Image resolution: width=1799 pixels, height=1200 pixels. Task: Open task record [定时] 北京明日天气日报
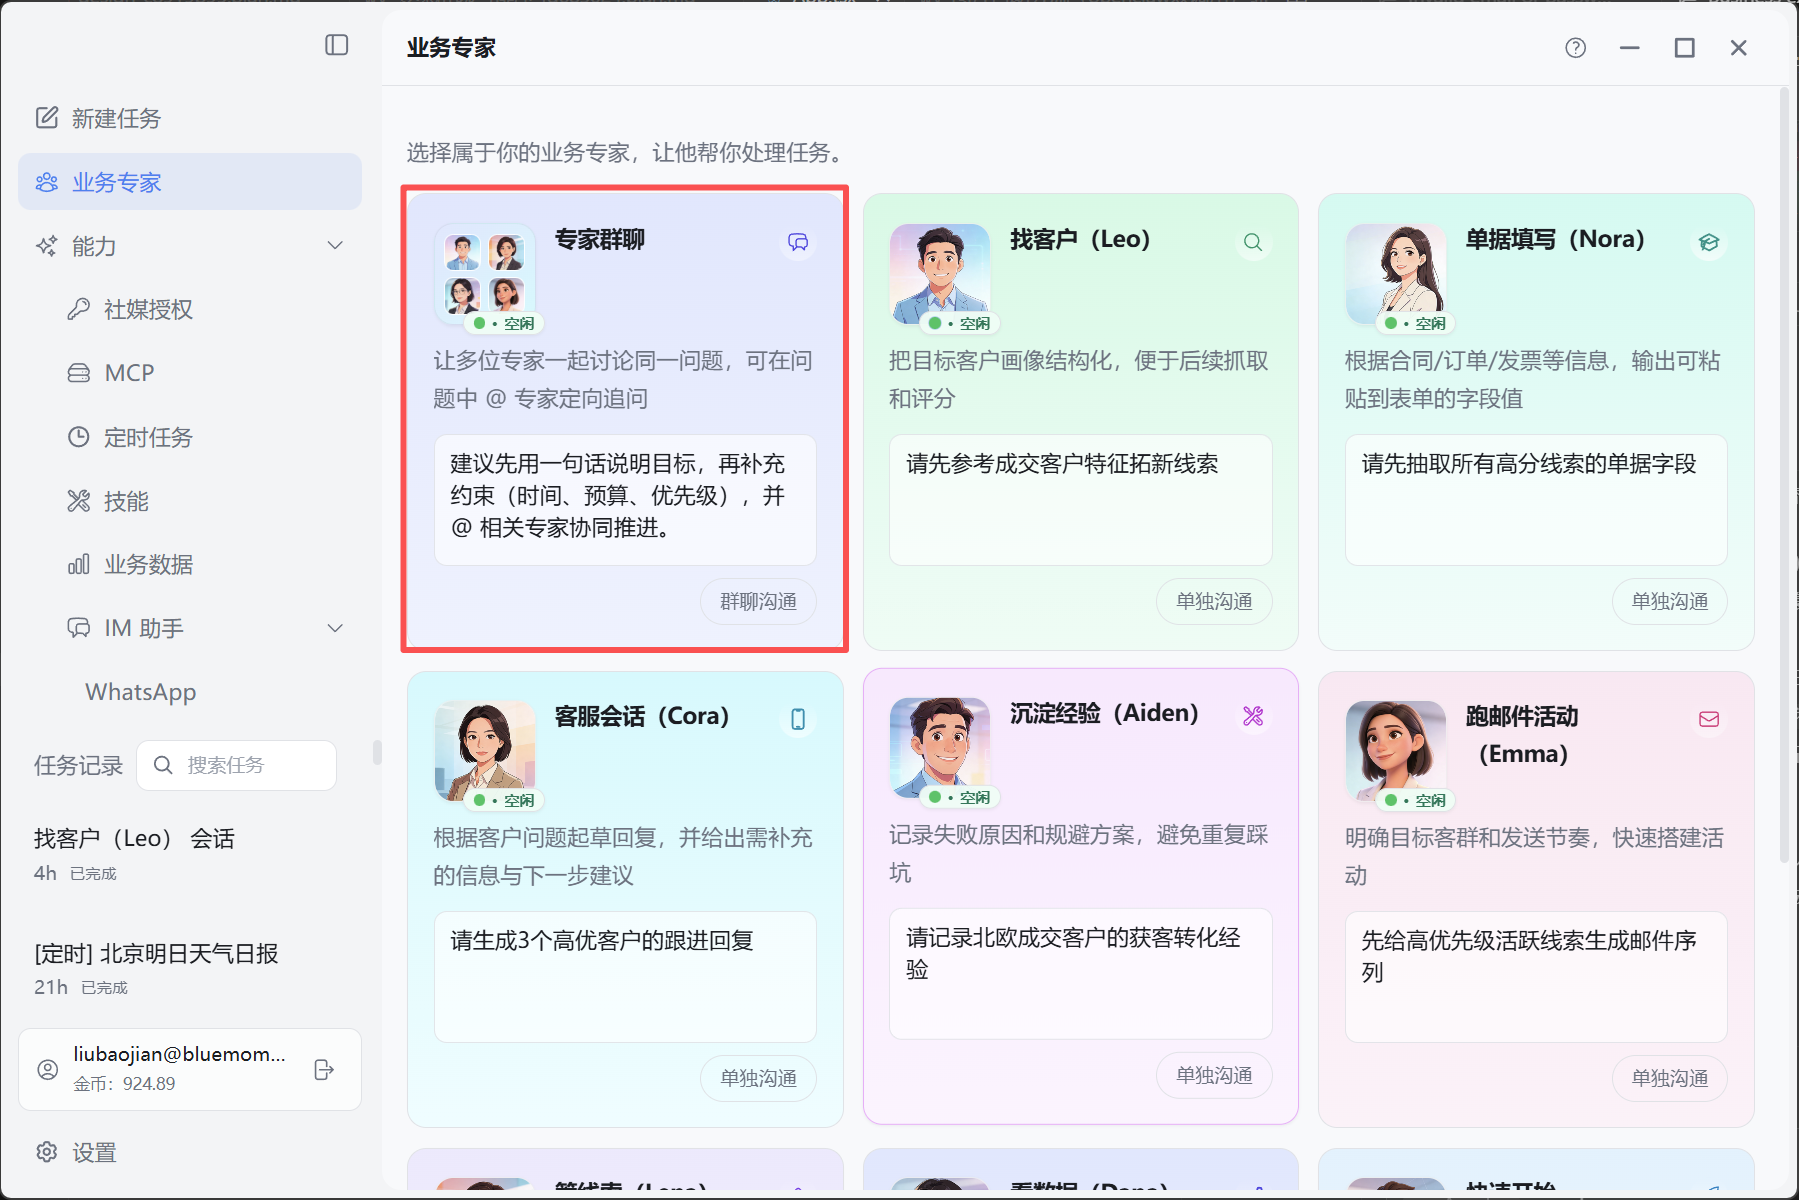[190, 968]
